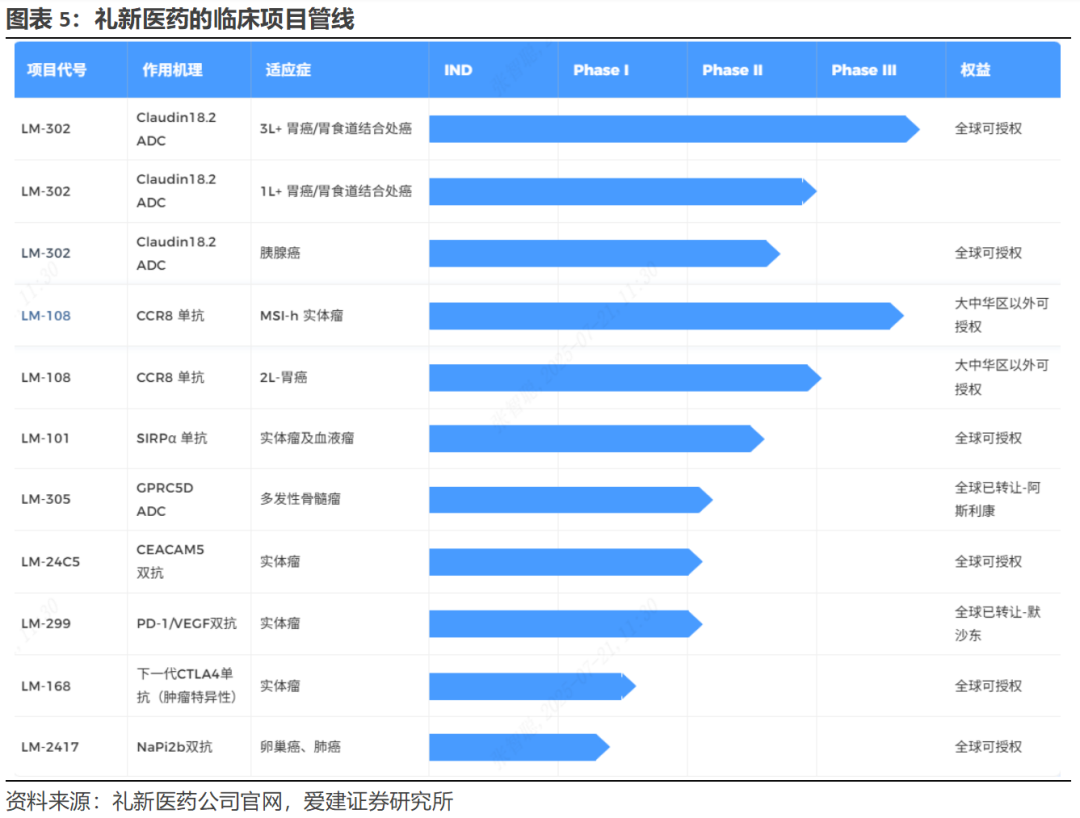
Task: Click the LM-108 project code link
Action: click(x=45, y=316)
